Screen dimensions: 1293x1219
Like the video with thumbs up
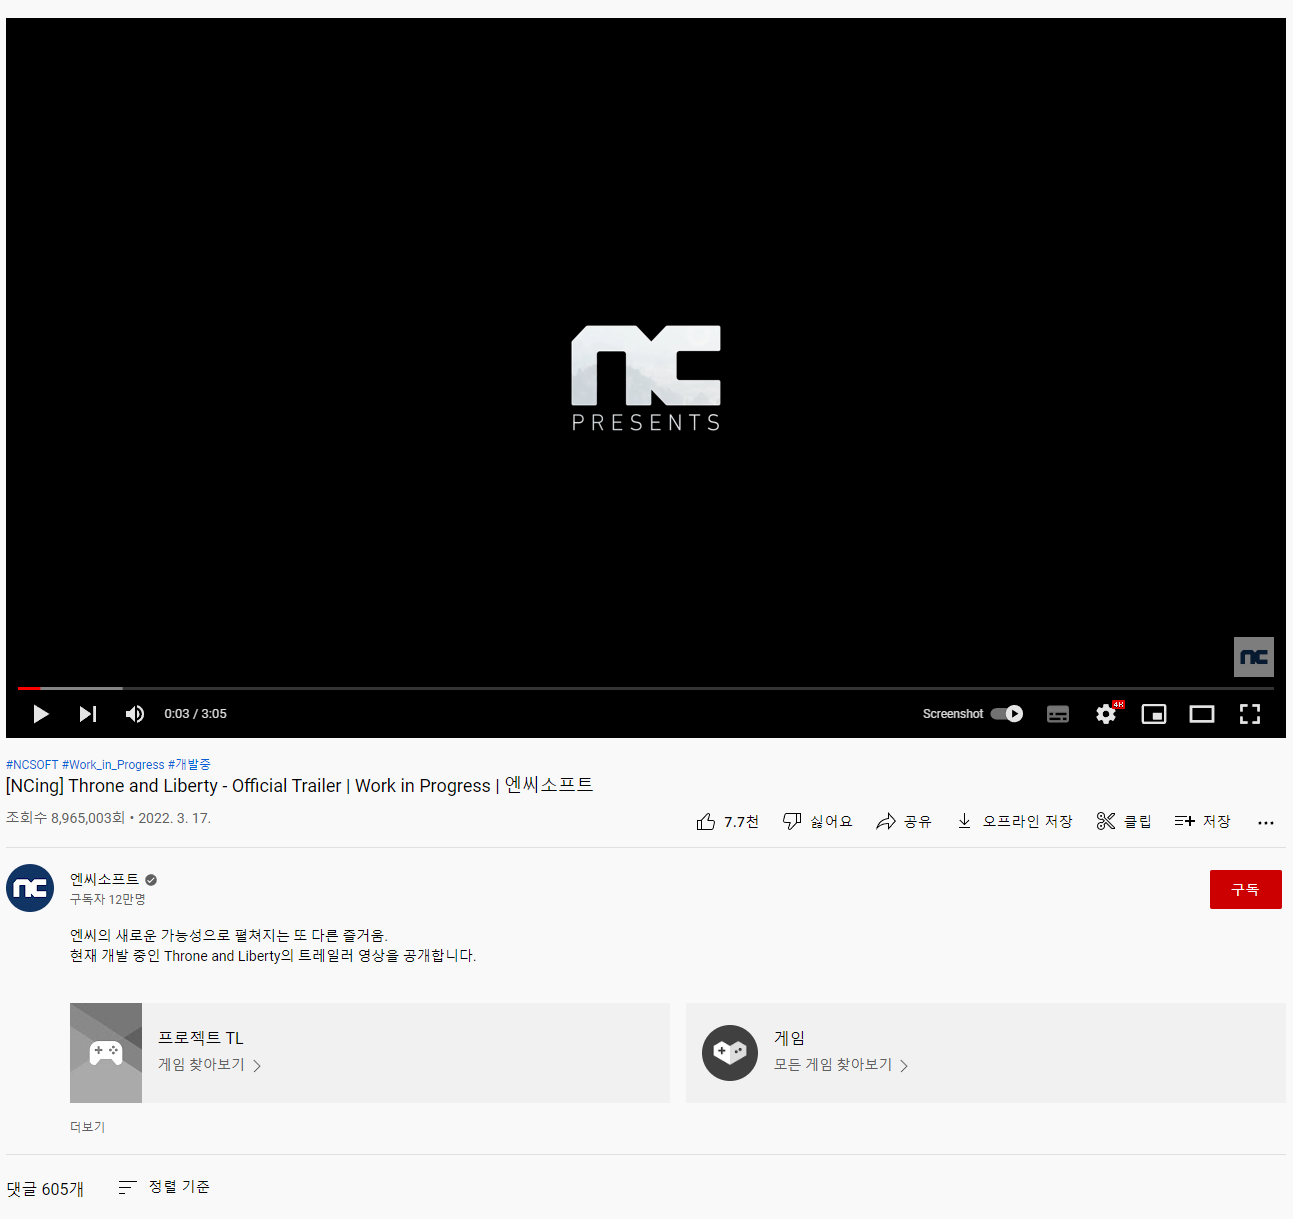727,821
